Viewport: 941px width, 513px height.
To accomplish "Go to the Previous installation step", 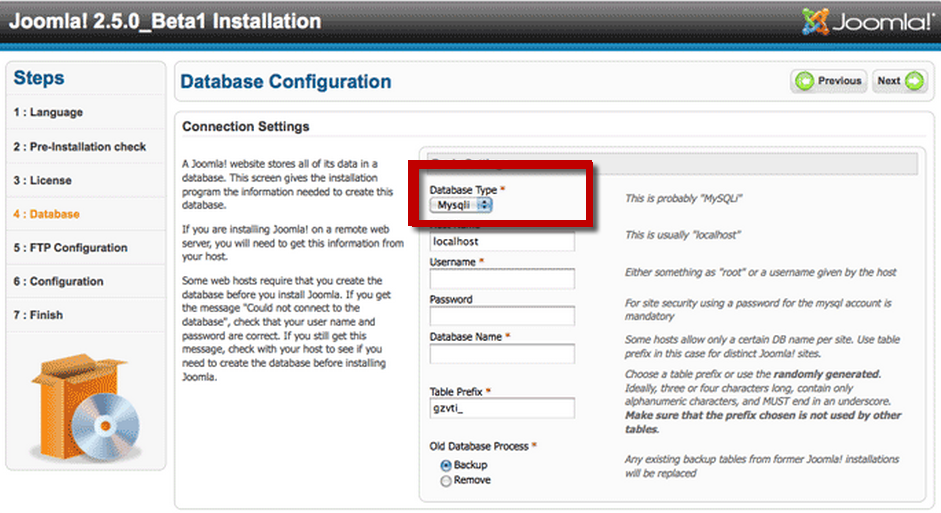I will point(829,81).
